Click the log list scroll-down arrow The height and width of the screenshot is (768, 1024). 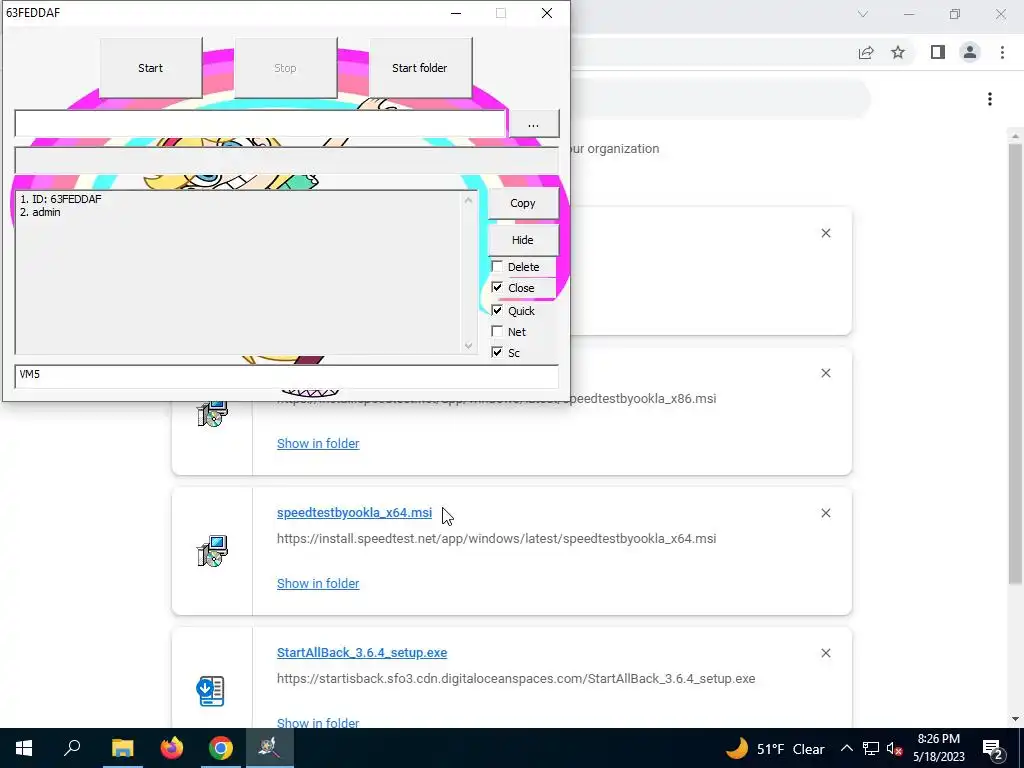click(x=468, y=345)
